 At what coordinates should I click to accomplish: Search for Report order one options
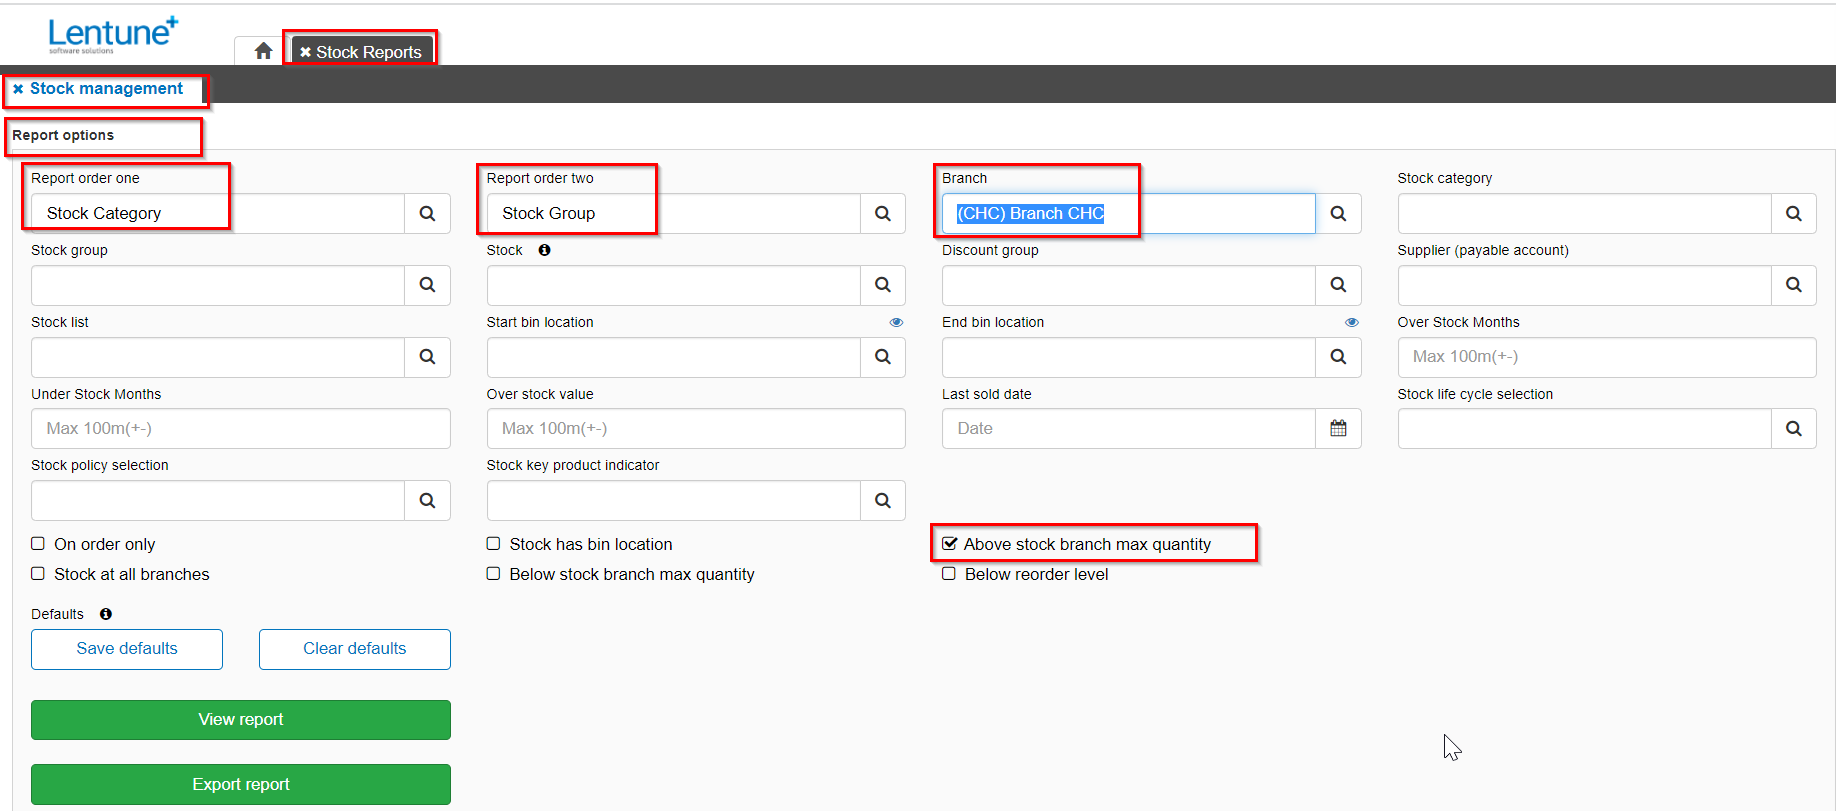427,213
